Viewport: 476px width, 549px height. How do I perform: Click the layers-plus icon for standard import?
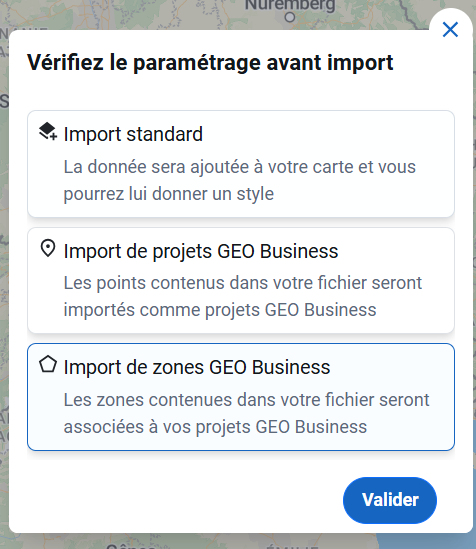pyautogui.click(x=48, y=132)
